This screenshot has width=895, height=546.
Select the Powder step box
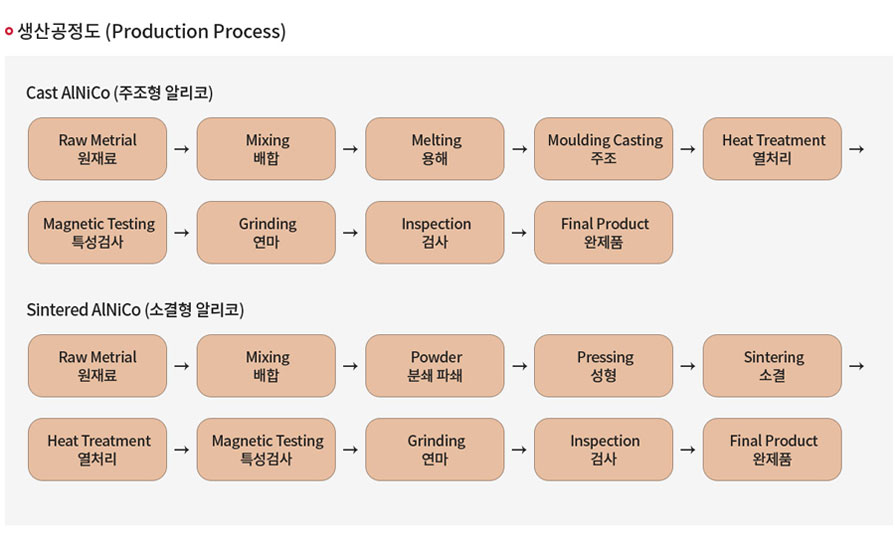pos(434,366)
